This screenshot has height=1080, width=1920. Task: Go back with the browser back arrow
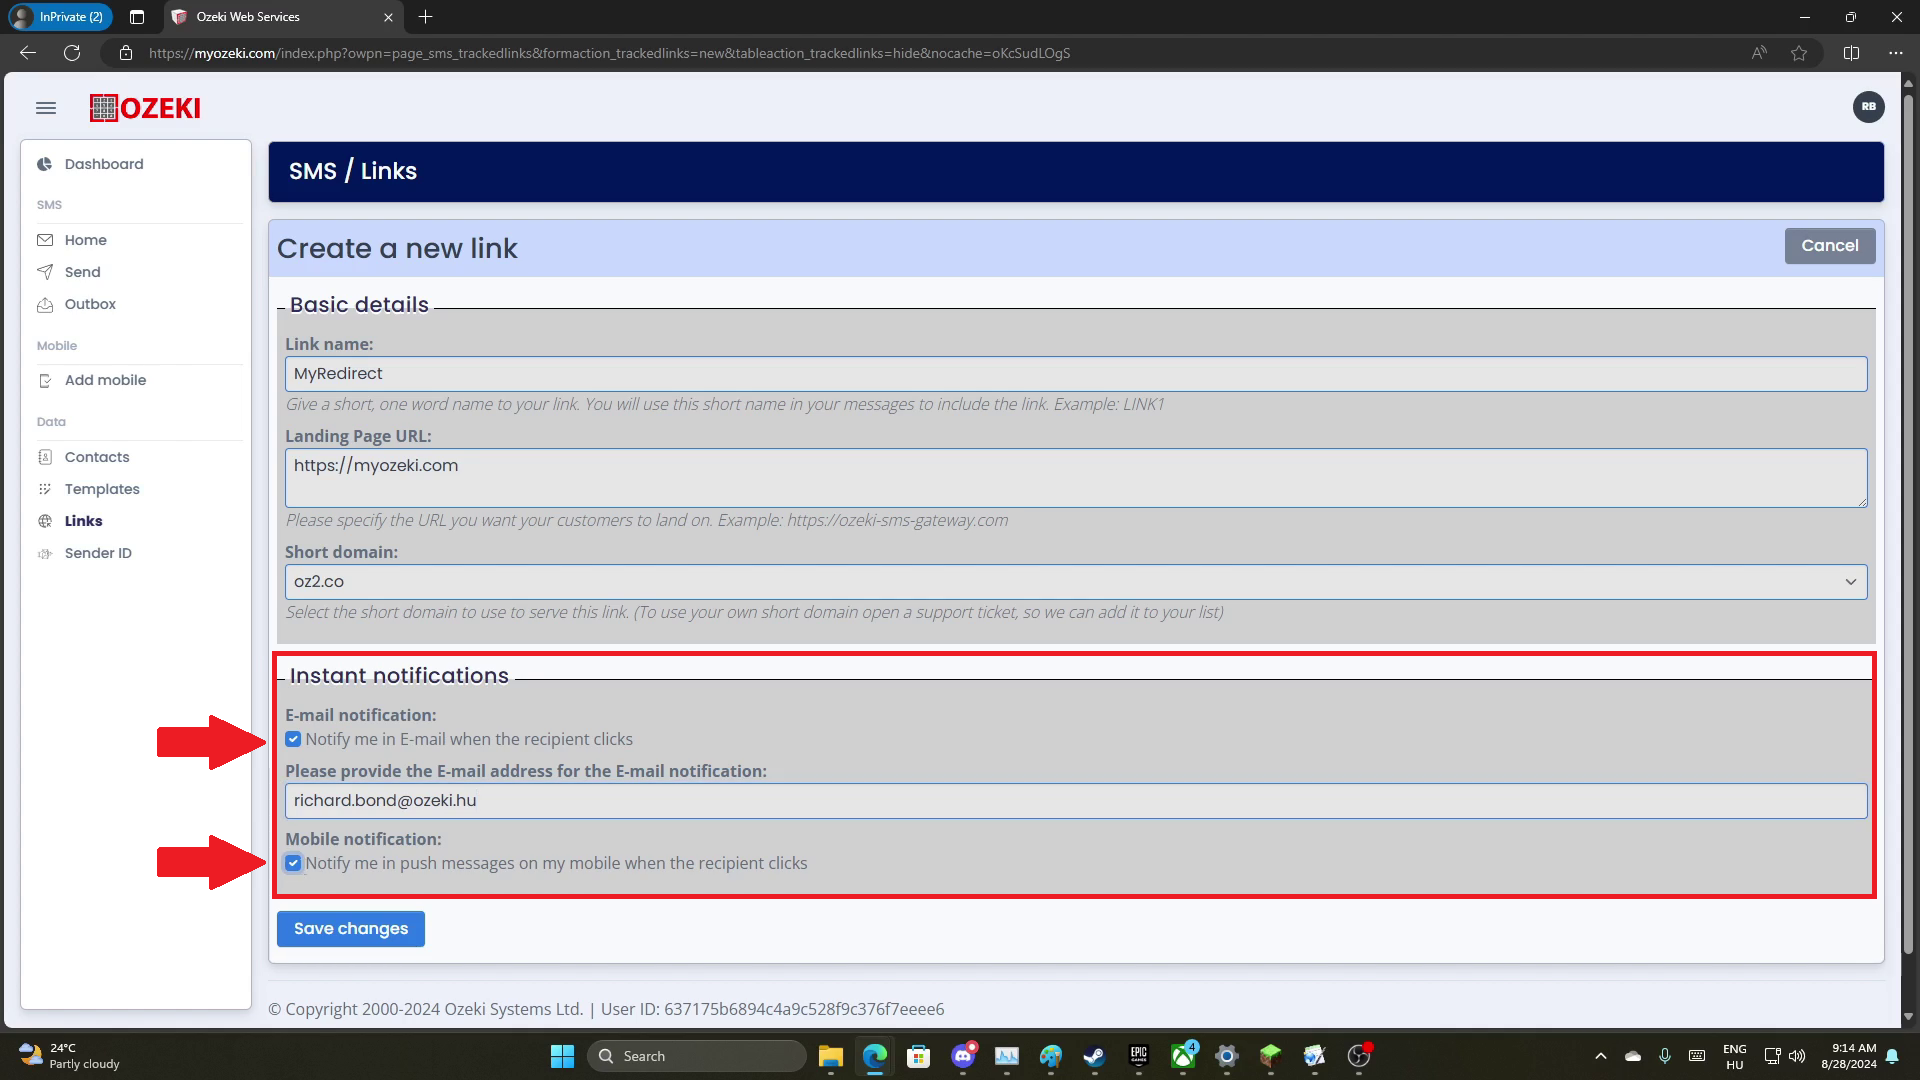coord(28,53)
